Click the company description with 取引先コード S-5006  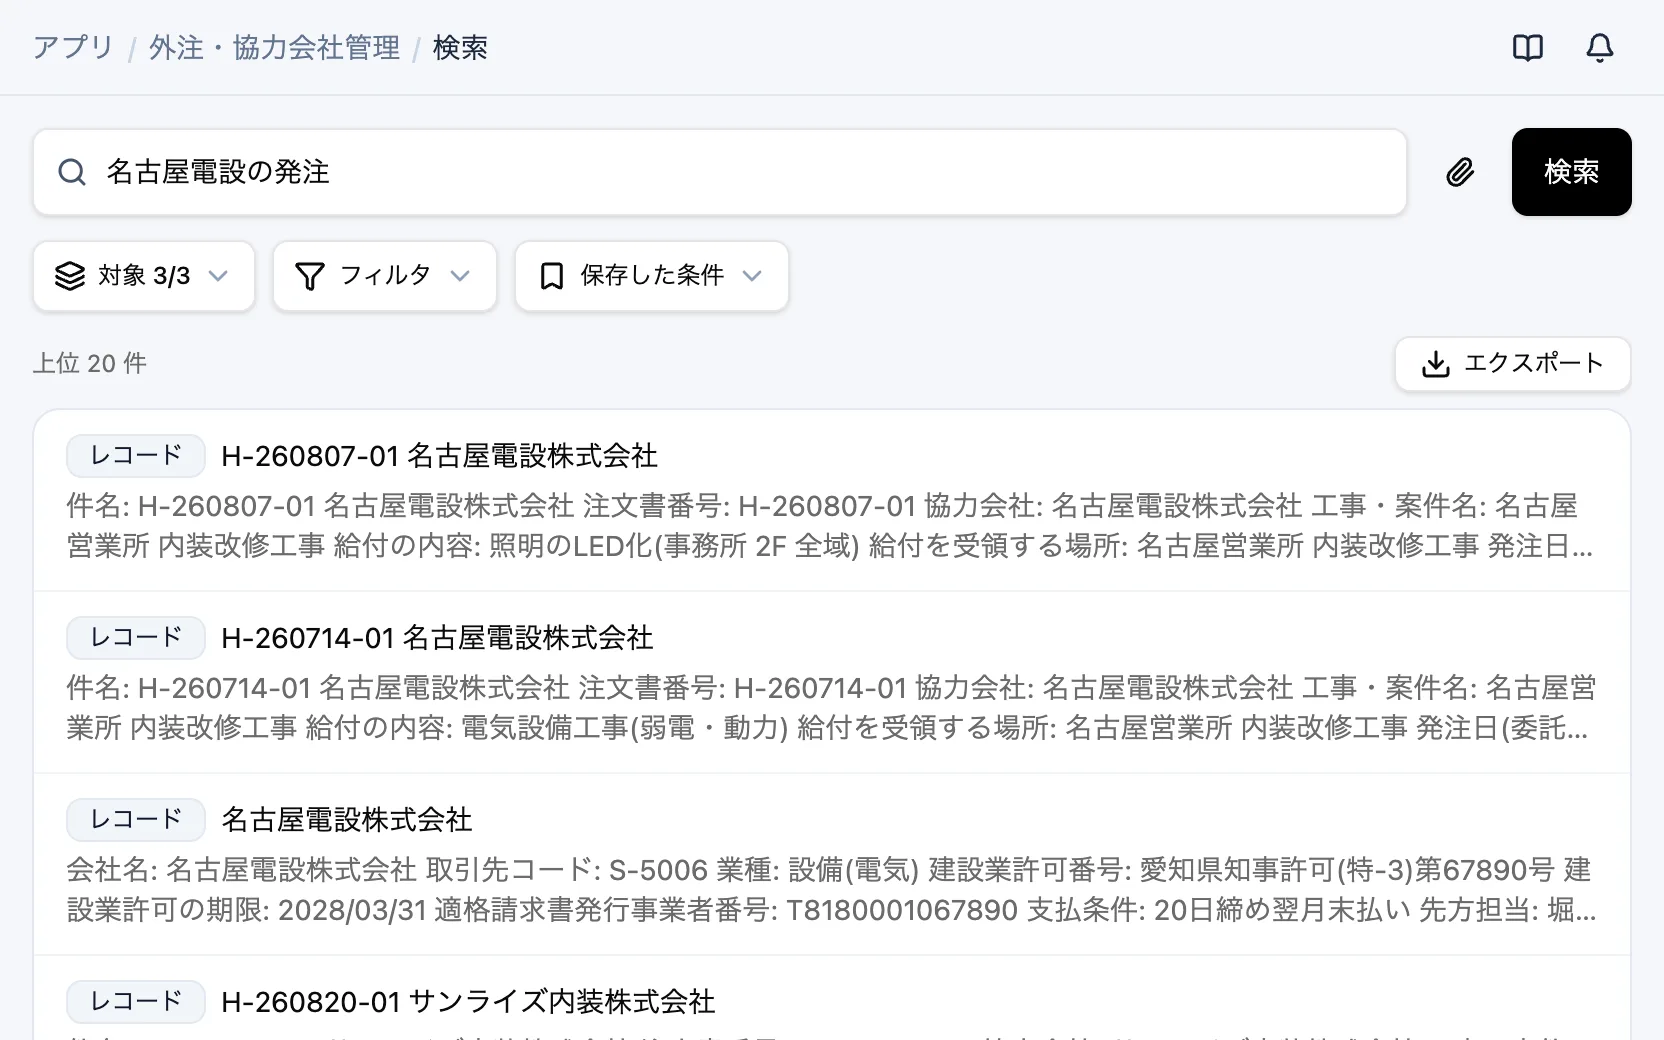pos(830,890)
